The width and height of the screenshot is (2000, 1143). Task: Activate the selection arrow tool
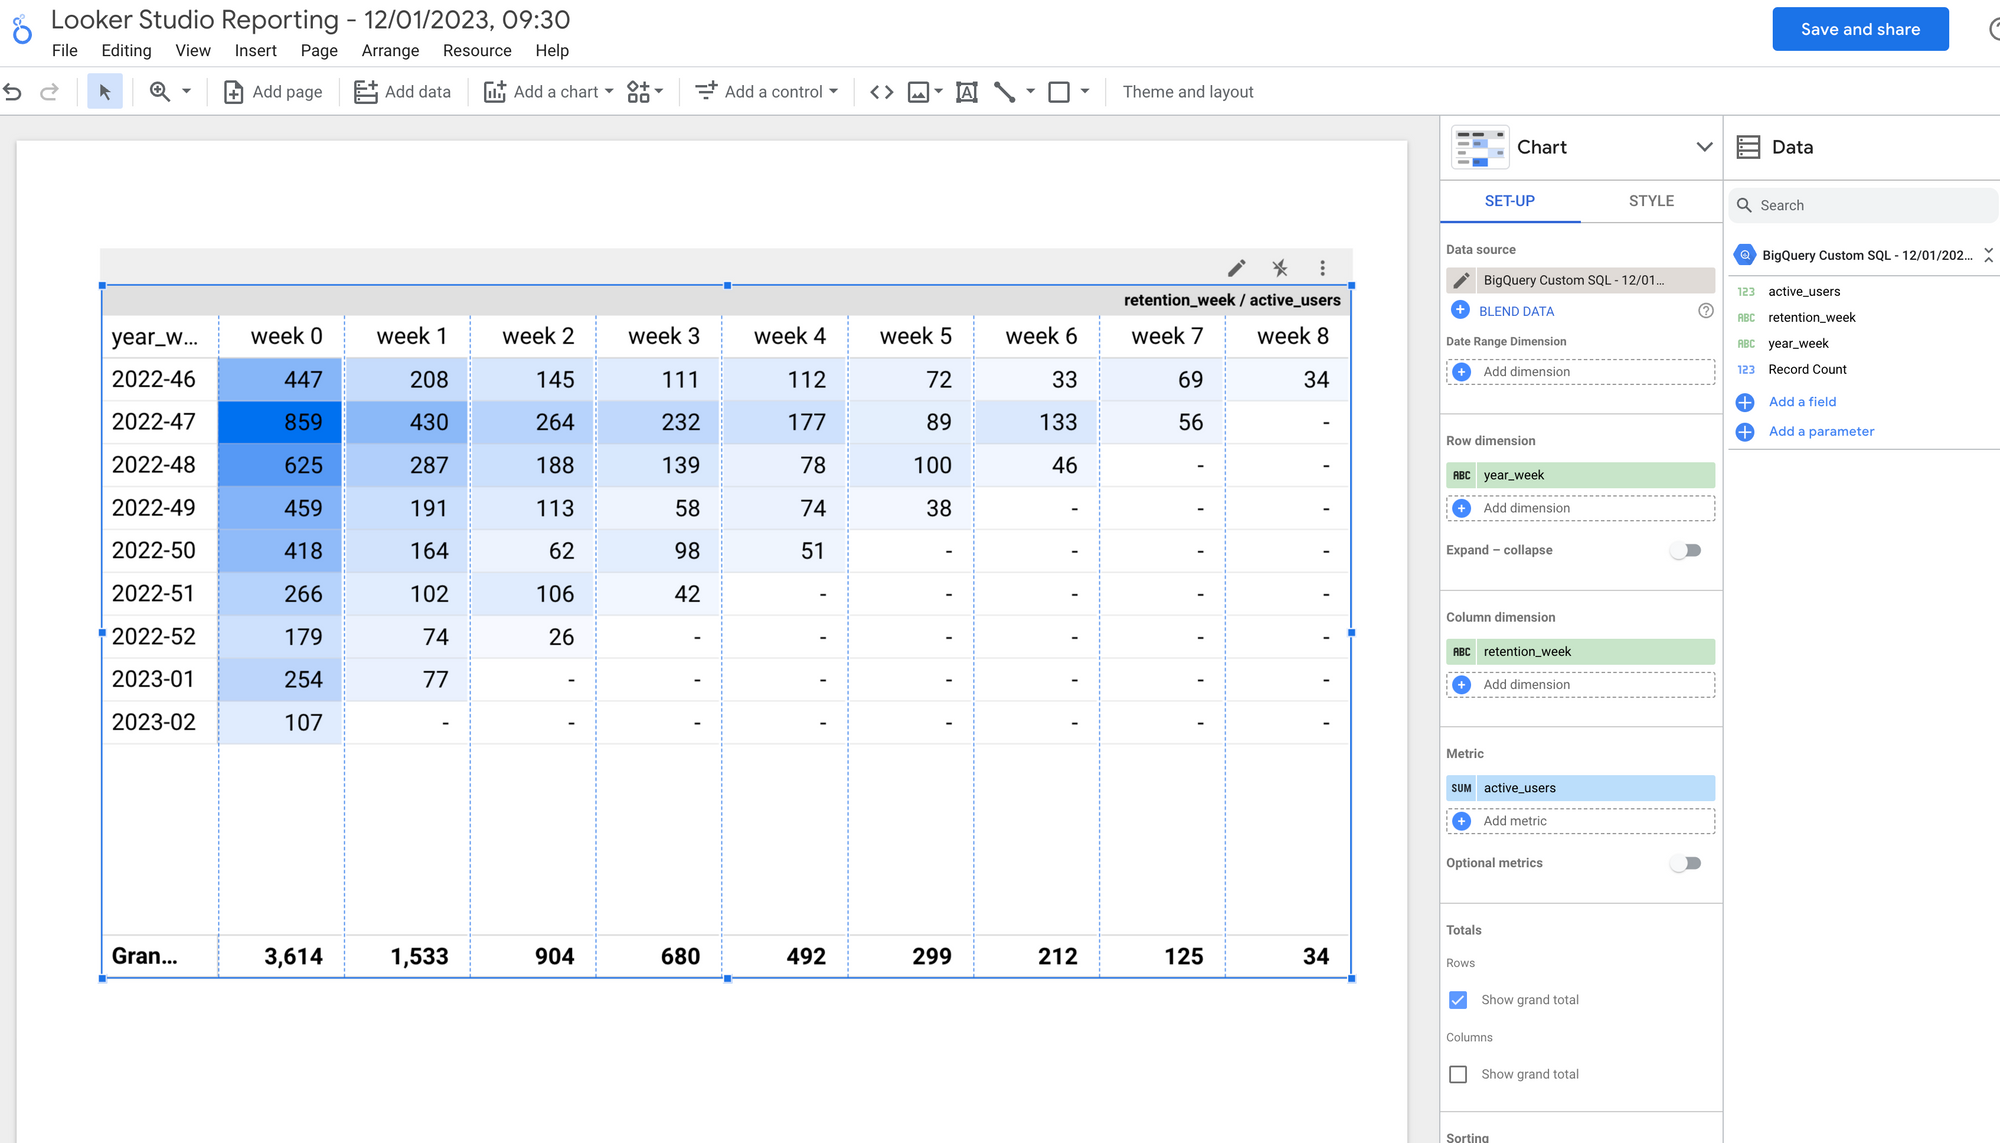(104, 91)
